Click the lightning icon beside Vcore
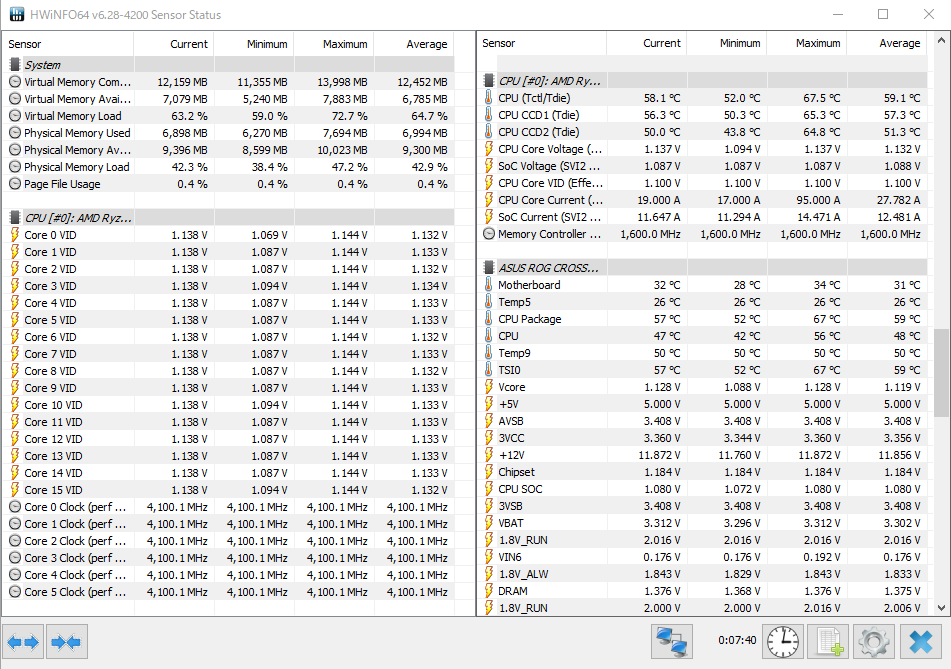The height and width of the screenshot is (669, 951). coord(489,386)
